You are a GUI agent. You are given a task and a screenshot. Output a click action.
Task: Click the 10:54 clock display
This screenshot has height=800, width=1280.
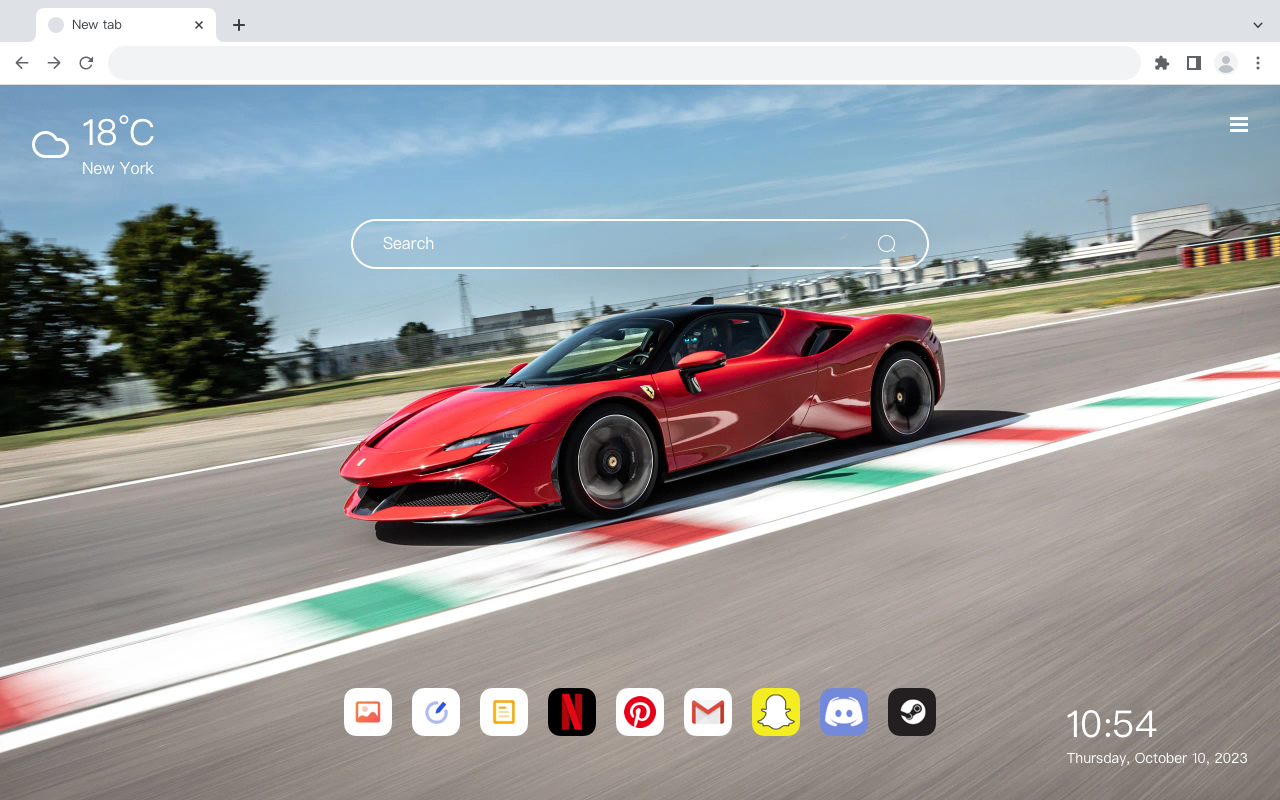coord(1111,724)
